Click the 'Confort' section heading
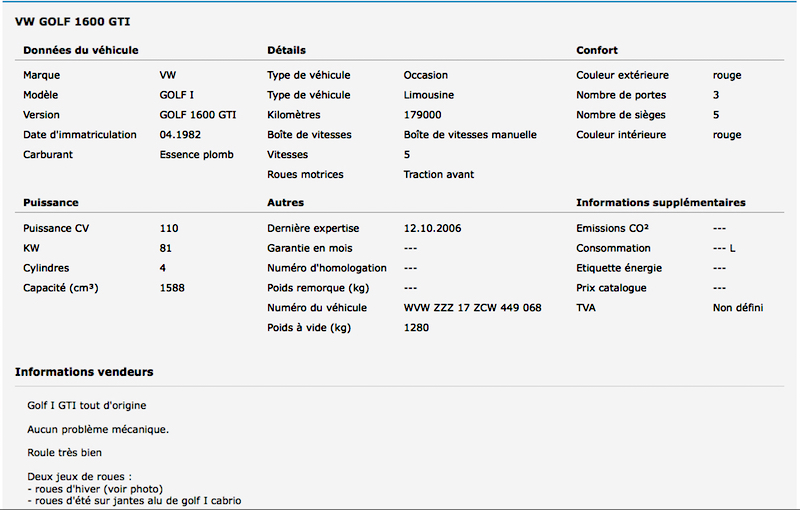The height and width of the screenshot is (510, 800). click(x=596, y=50)
